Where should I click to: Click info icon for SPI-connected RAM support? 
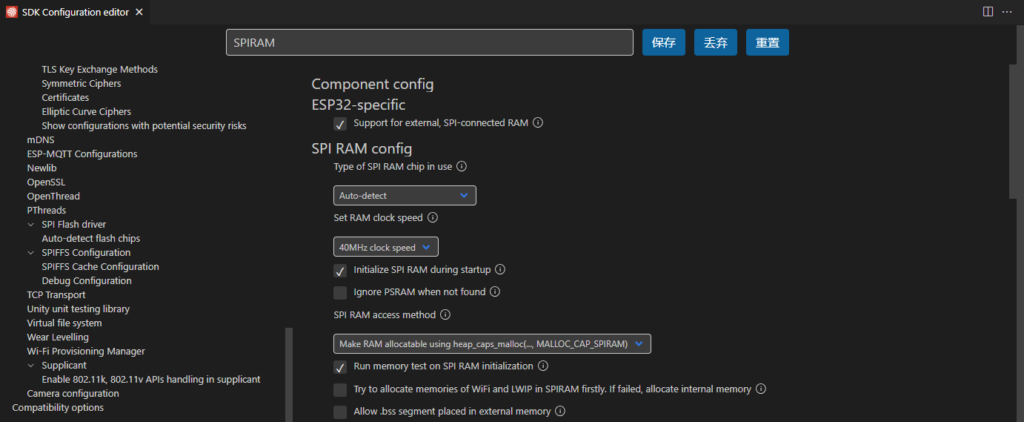pos(537,123)
